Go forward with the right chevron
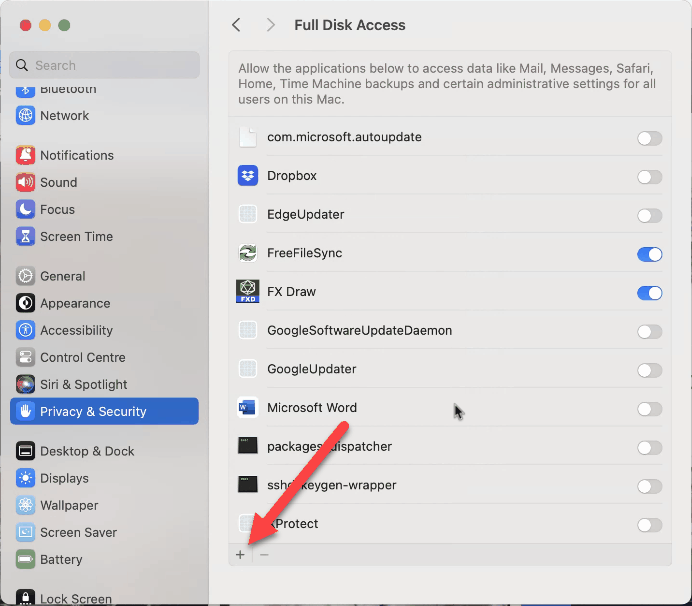This screenshot has width=692, height=606. click(271, 25)
